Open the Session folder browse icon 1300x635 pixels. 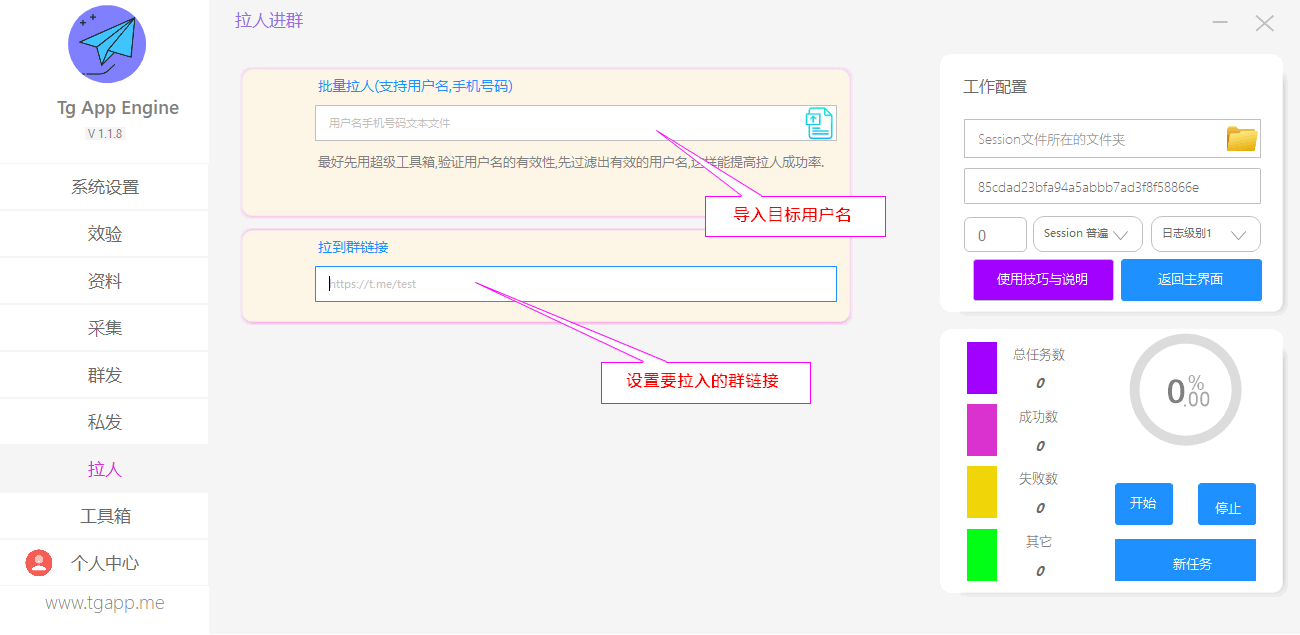click(x=1241, y=139)
